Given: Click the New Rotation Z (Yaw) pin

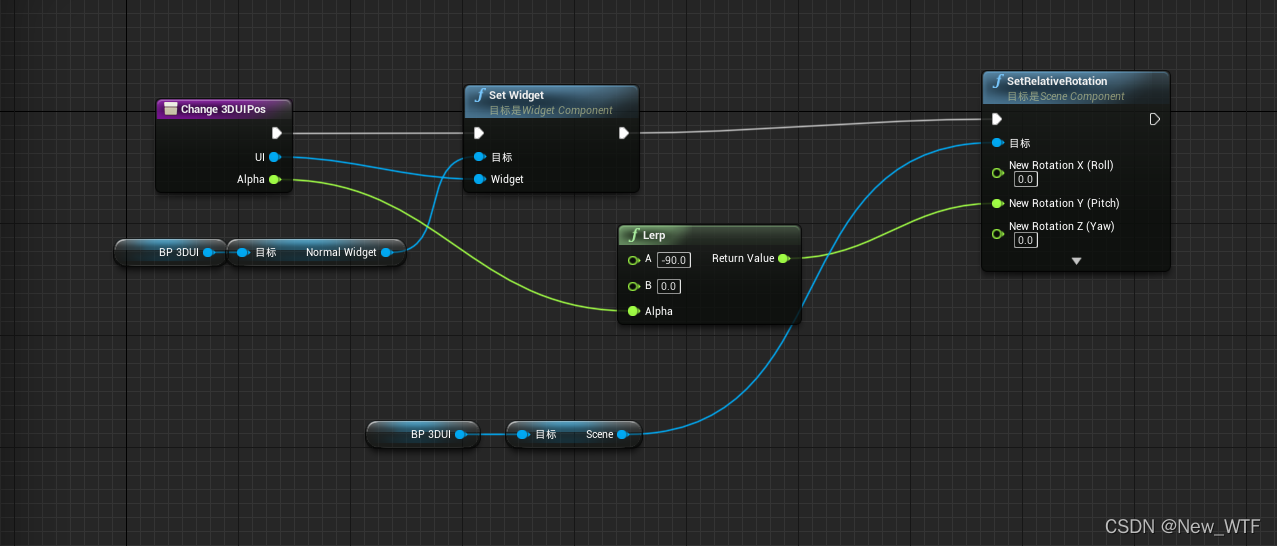Looking at the screenshot, I should (997, 233).
